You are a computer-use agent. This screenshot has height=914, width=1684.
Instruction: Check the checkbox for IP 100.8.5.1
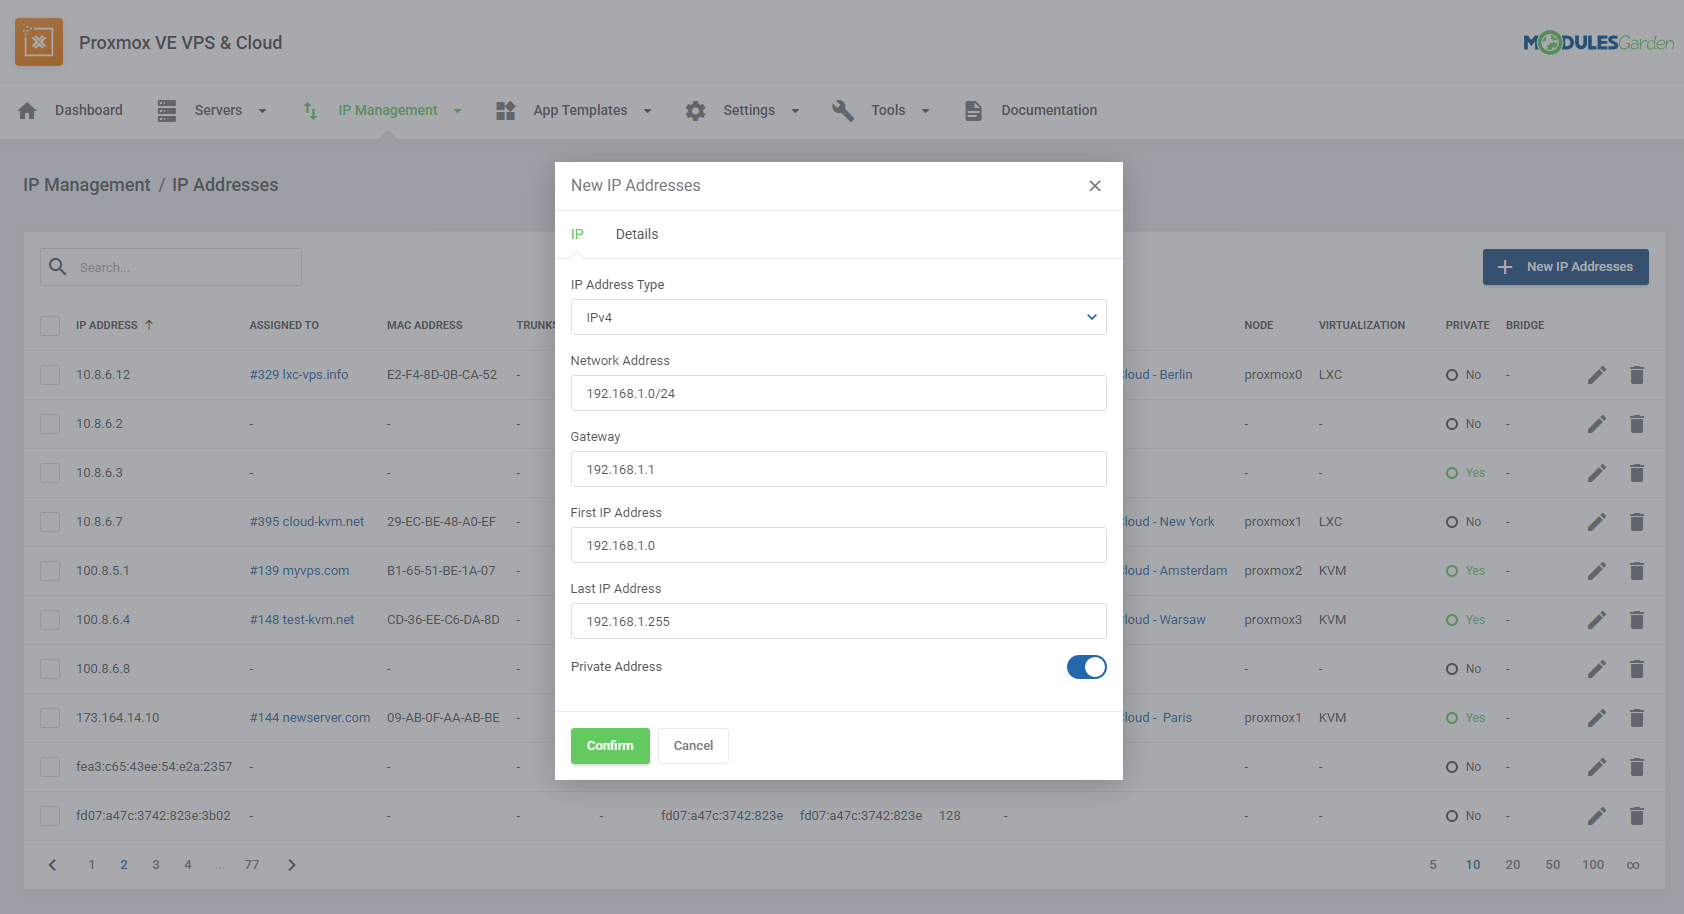pos(50,570)
